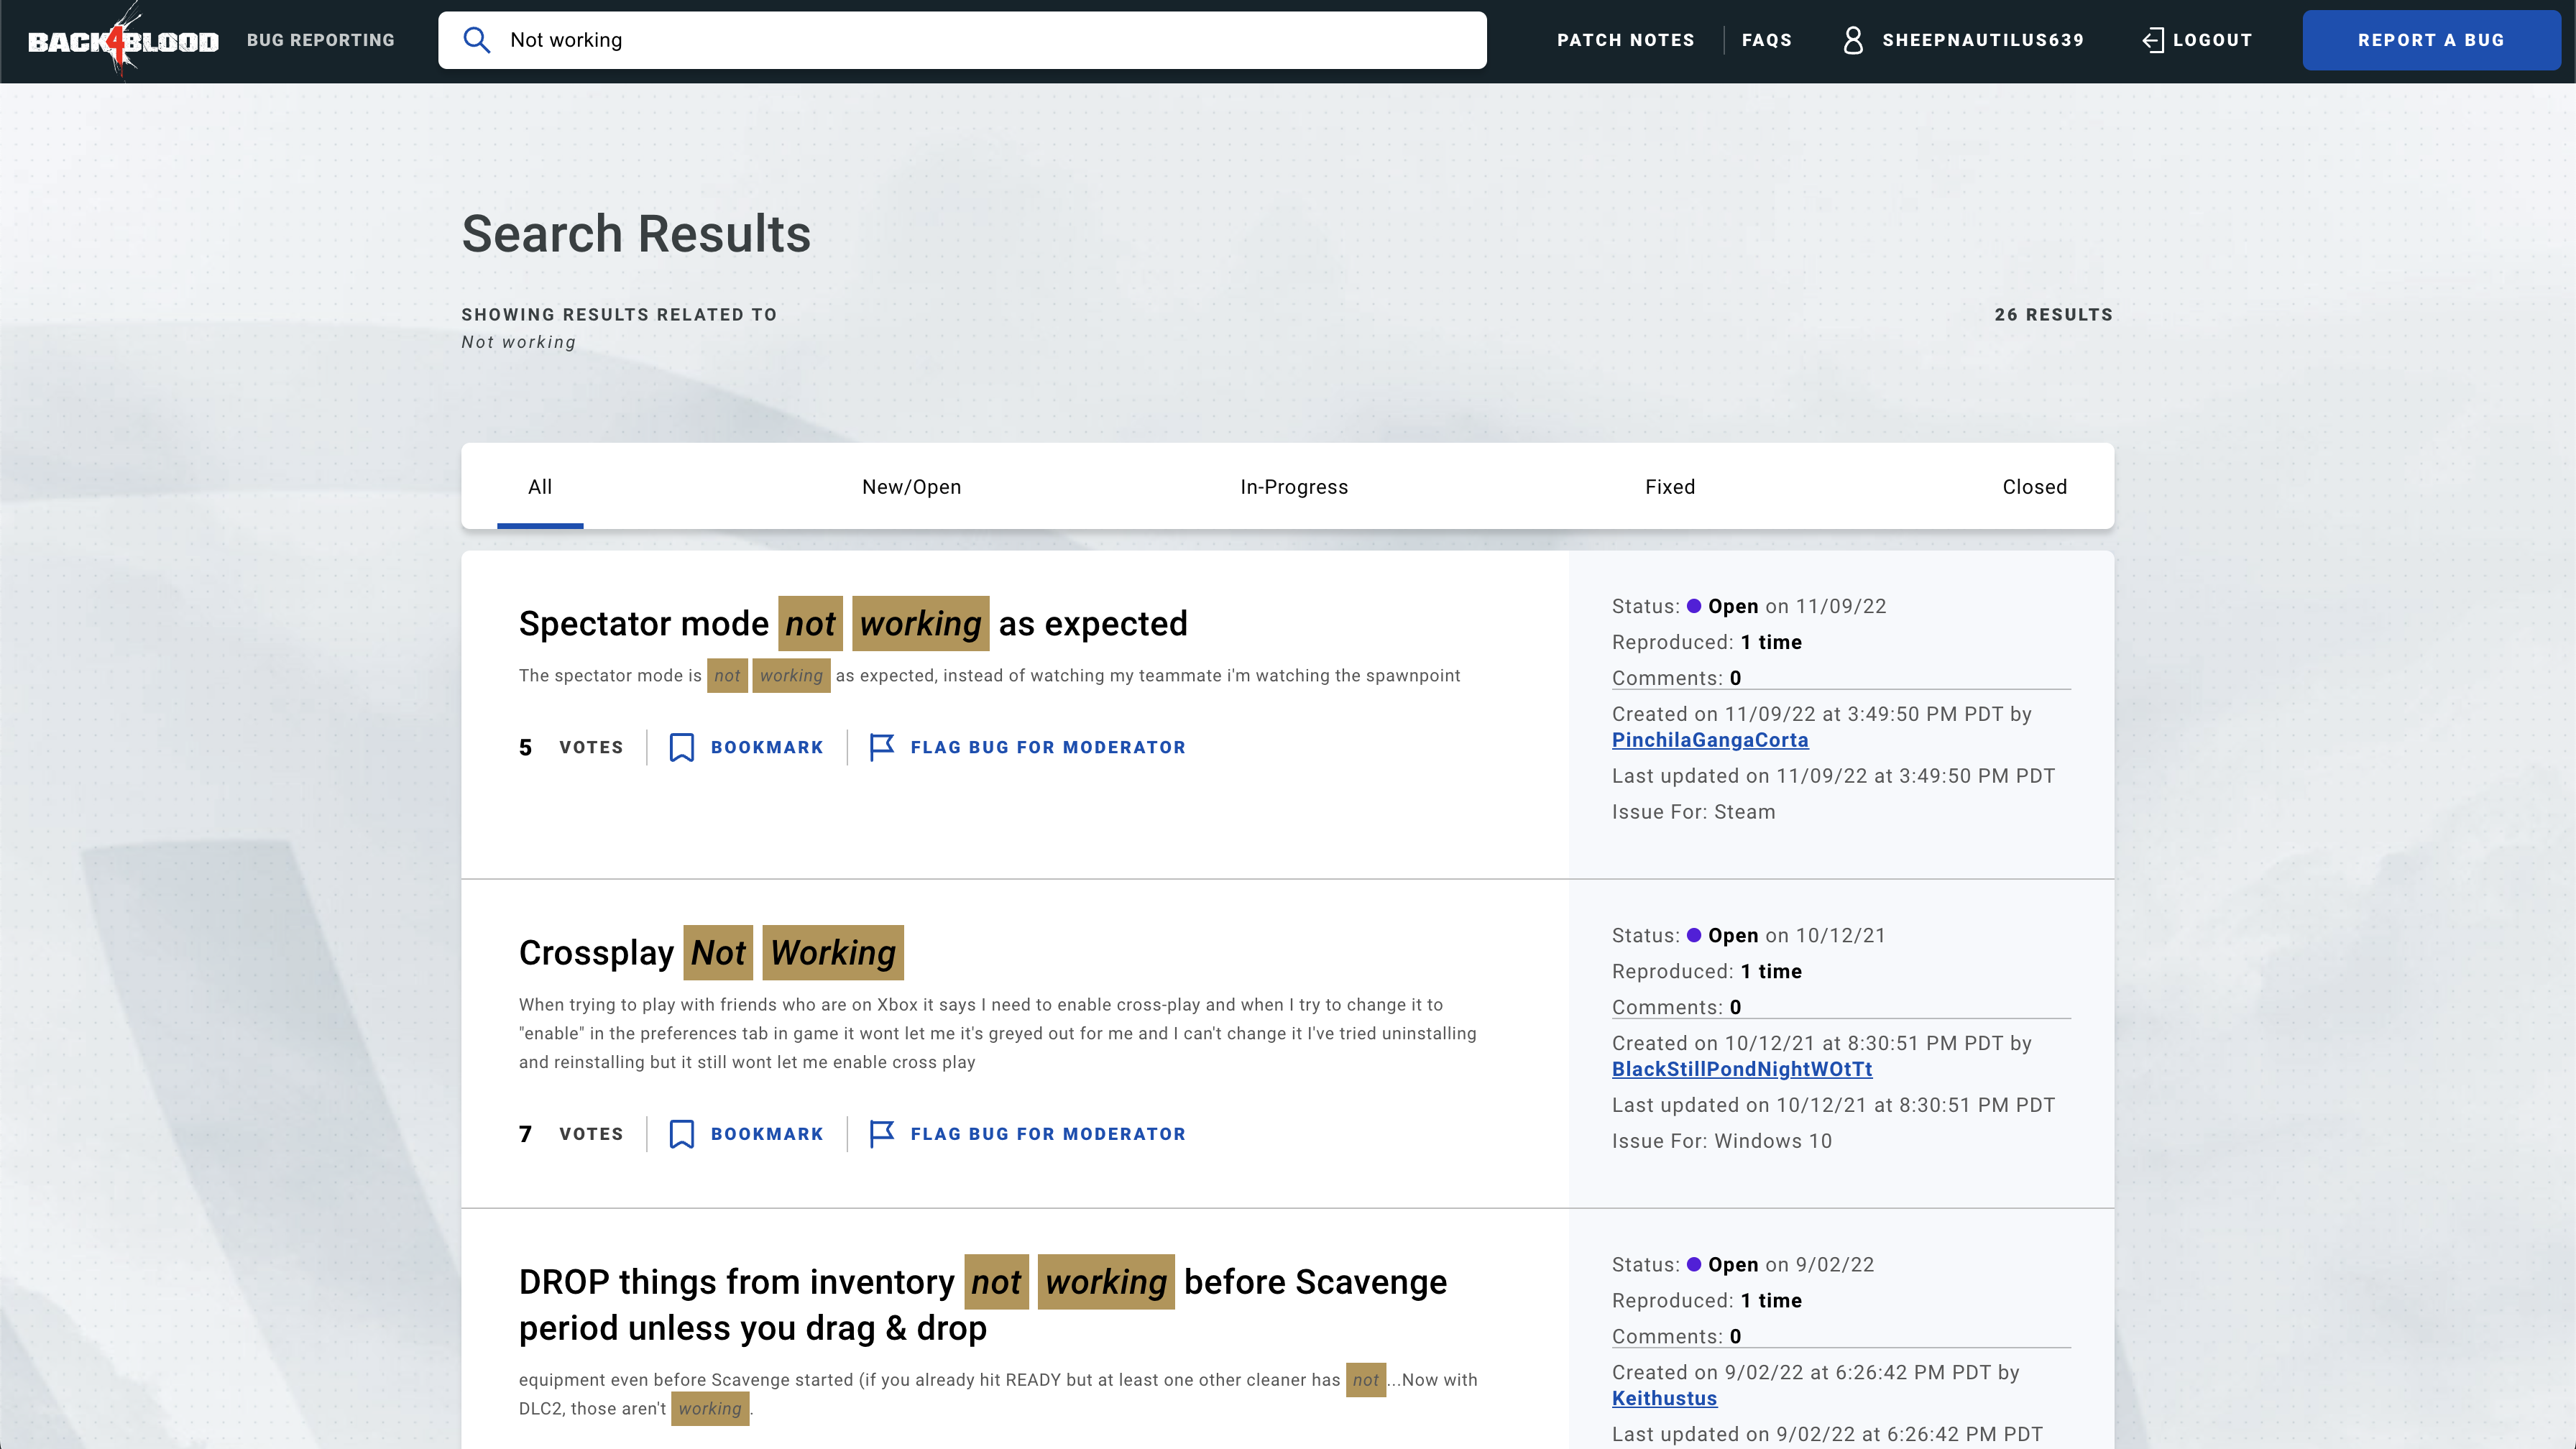This screenshot has height=1449, width=2576.
Task: Click the Back 4 Blood logo
Action: tap(123, 40)
